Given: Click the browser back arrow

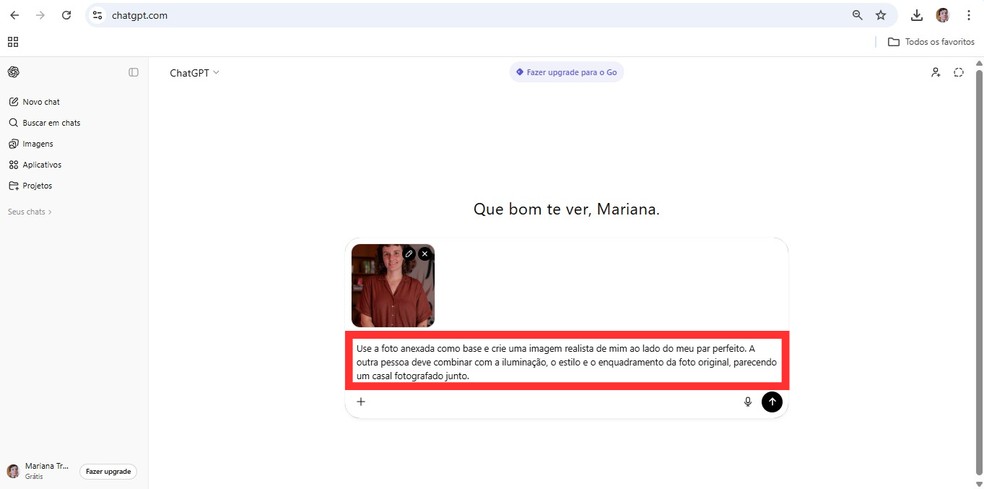Looking at the screenshot, I should 14,16.
